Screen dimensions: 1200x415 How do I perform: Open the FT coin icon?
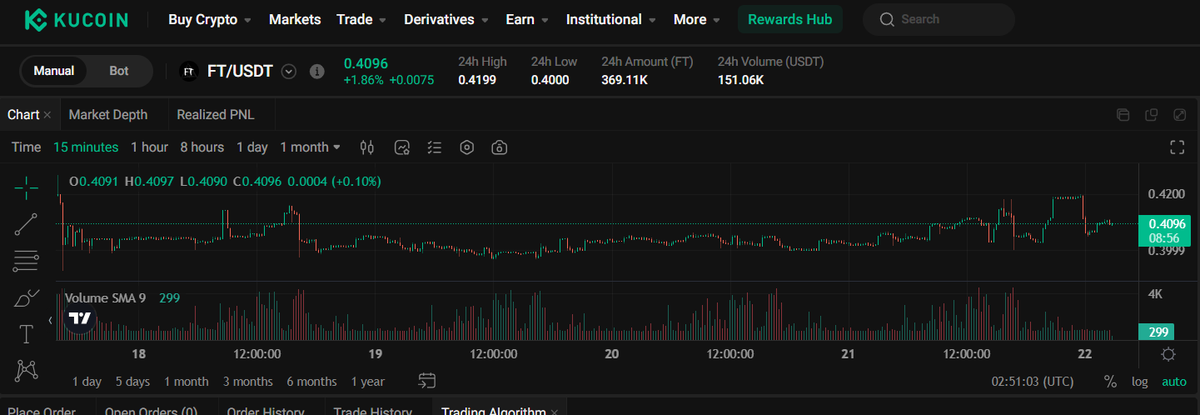tap(187, 71)
